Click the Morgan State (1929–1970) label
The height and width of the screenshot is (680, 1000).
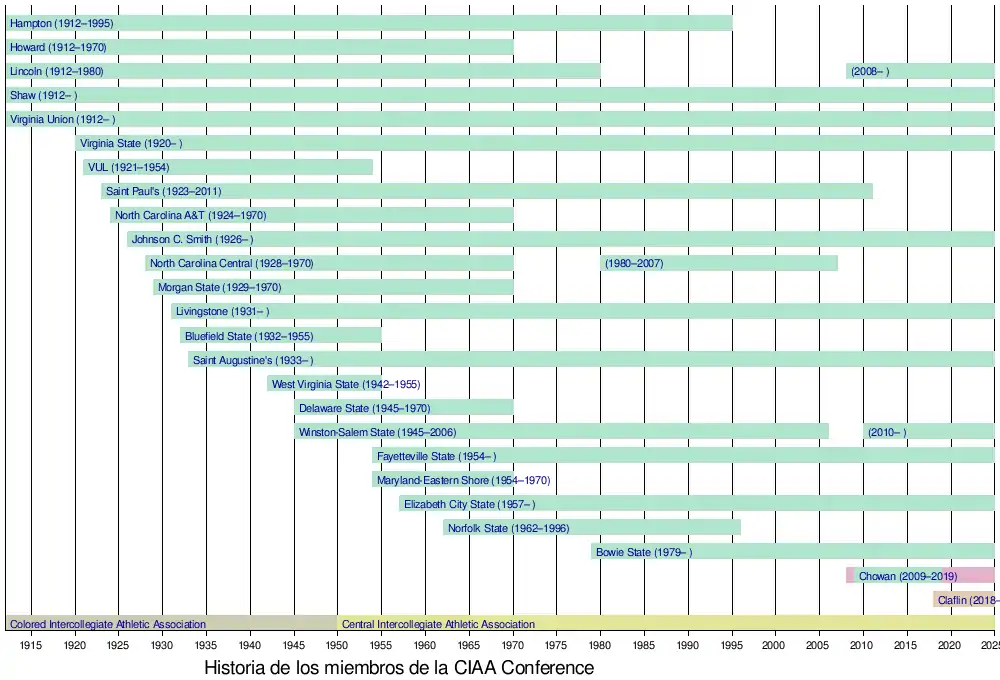click(219, 287)
